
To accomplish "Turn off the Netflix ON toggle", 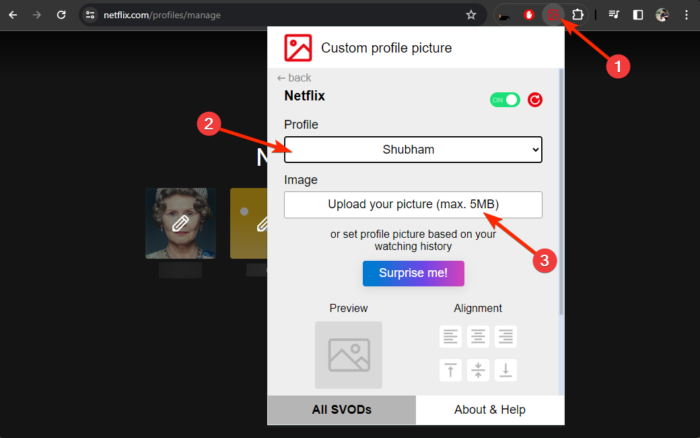I will coord(505,100).
